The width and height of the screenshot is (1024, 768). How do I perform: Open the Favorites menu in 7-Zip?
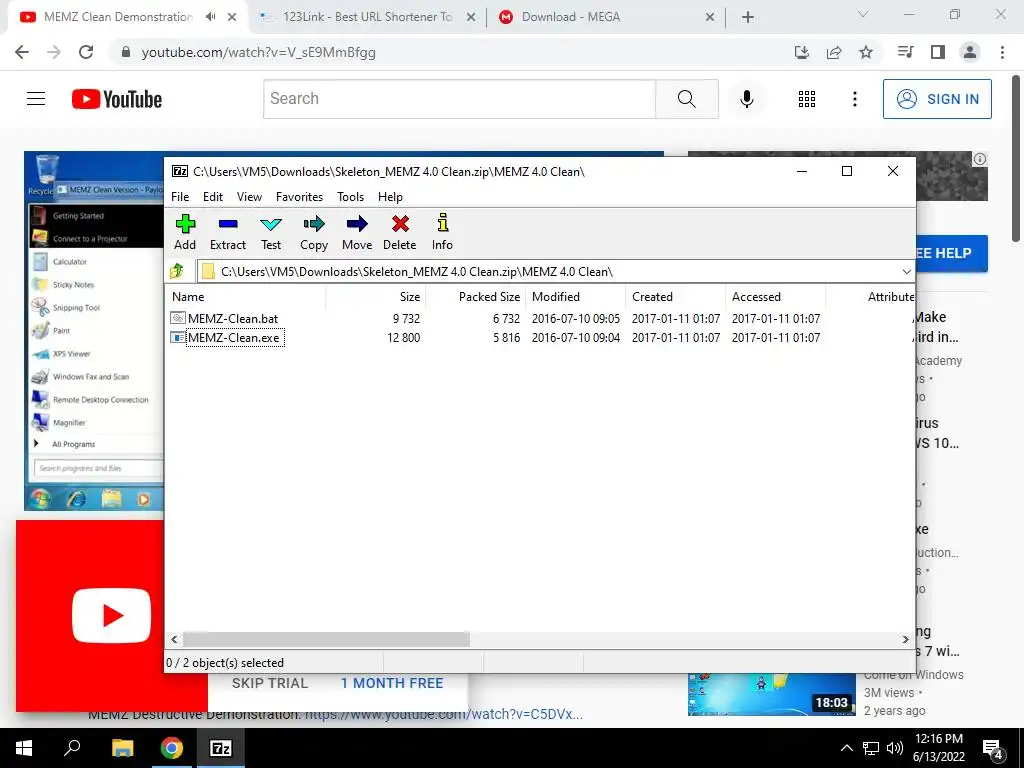[299, 197]
